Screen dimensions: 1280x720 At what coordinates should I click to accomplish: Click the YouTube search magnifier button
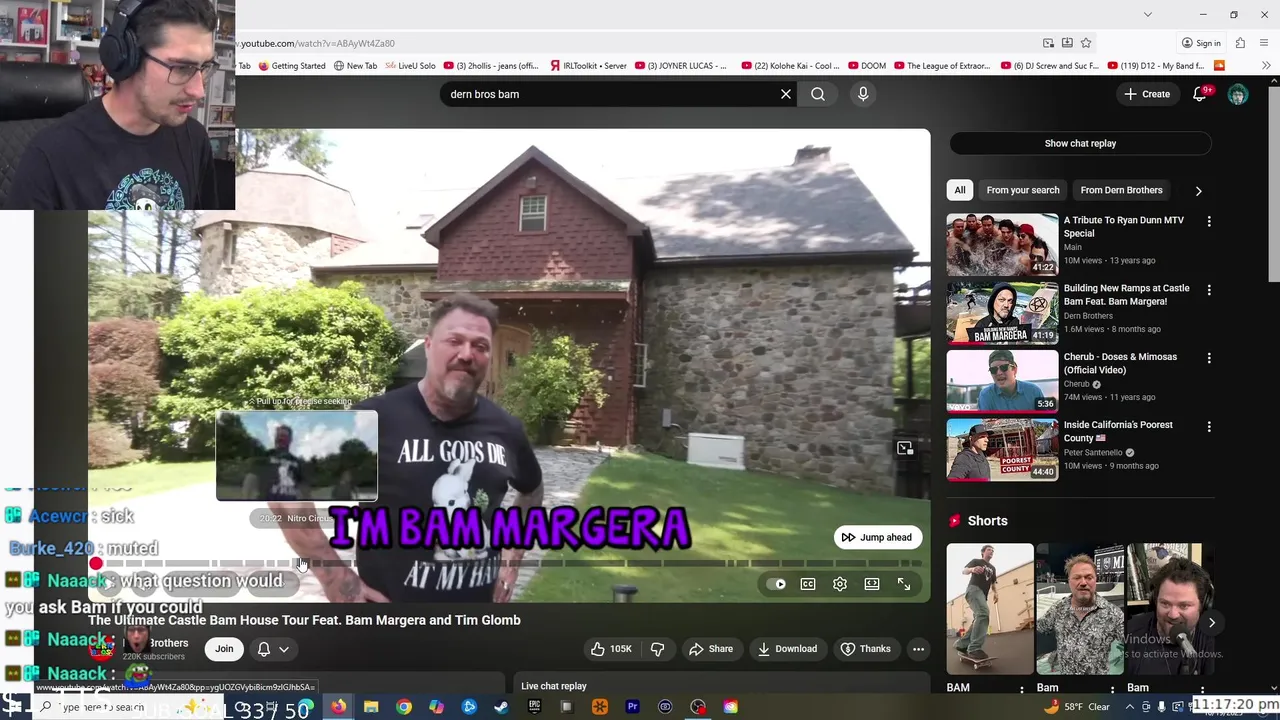[818, 94]
